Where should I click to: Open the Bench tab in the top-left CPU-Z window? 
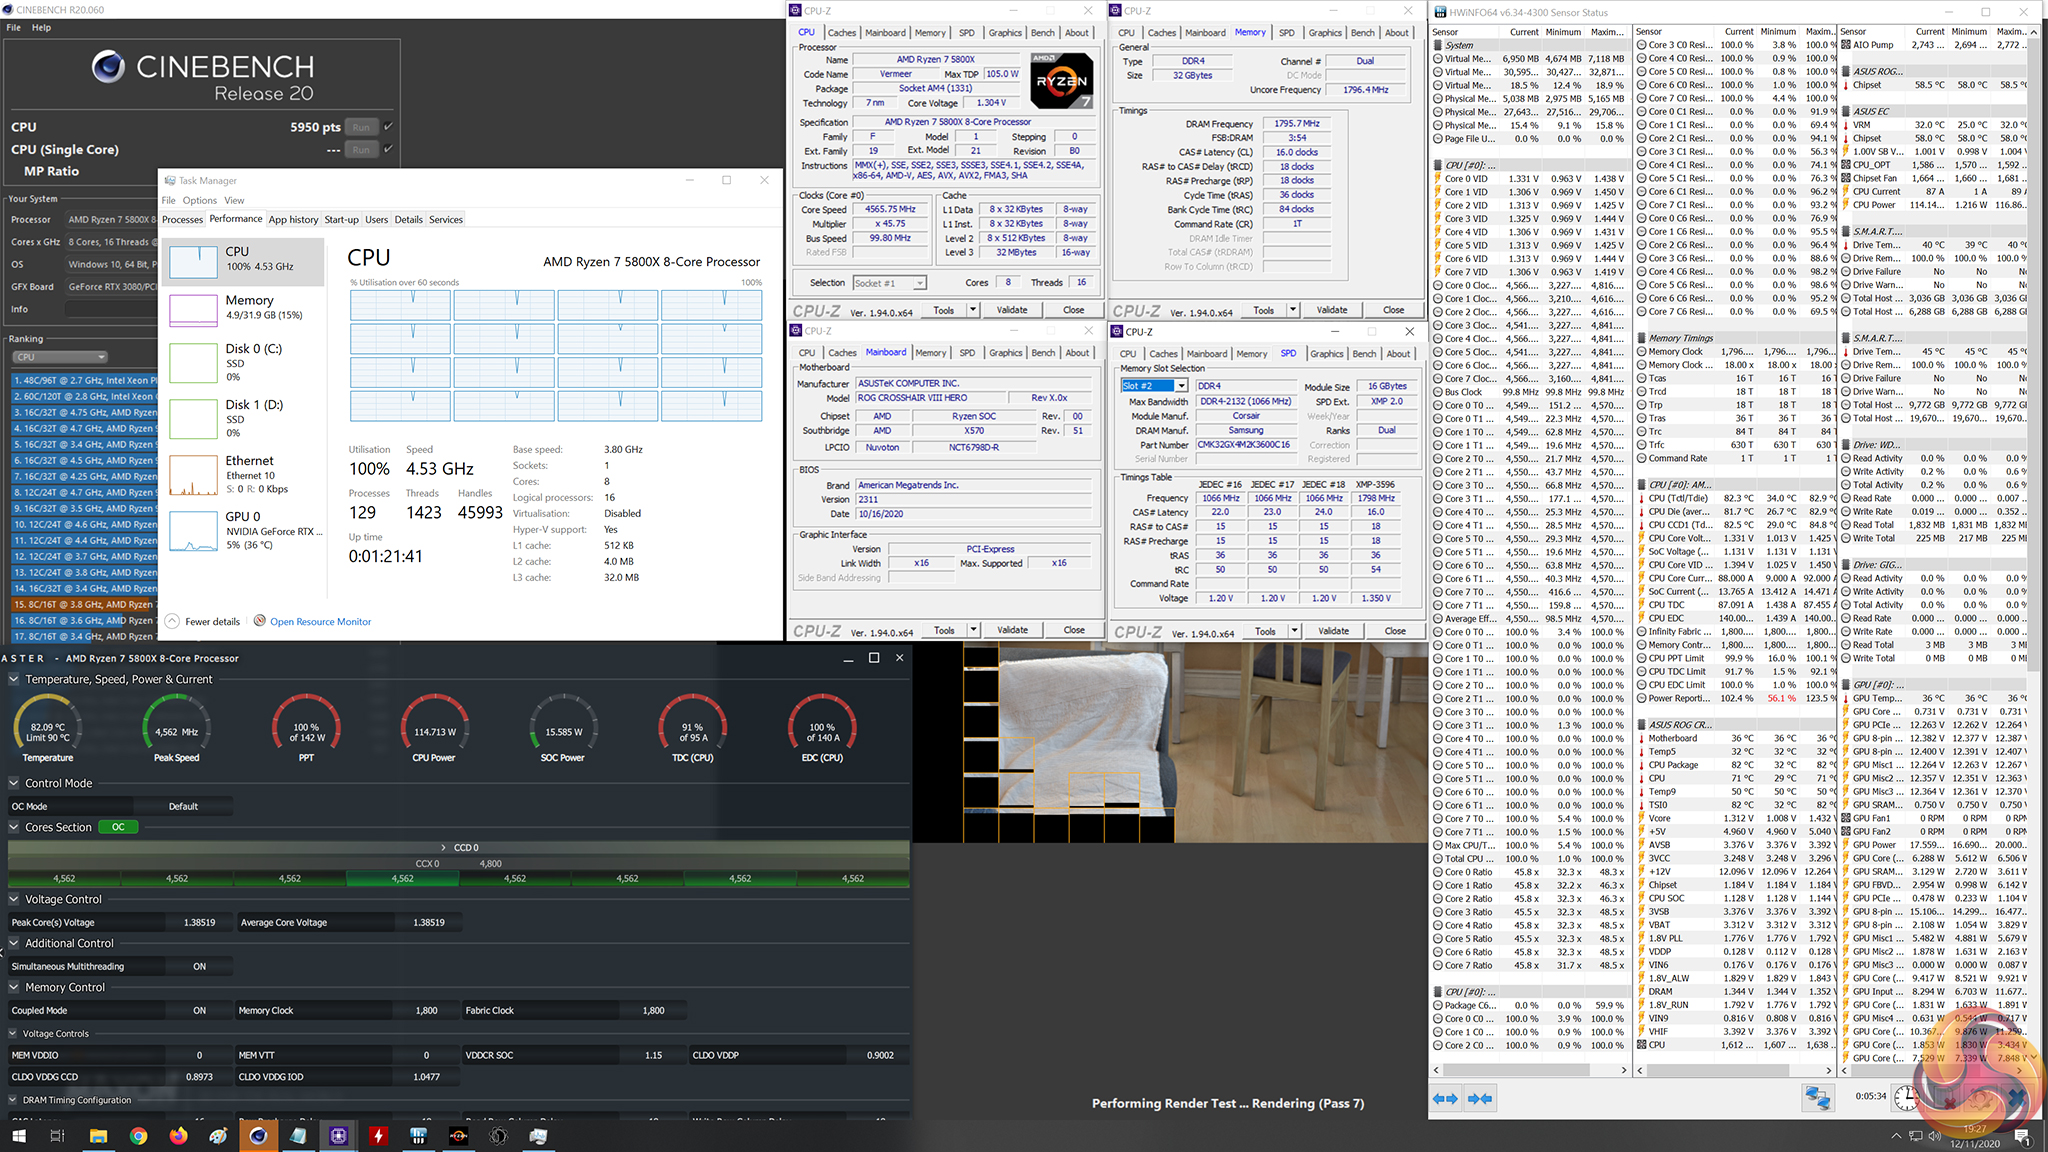(x=1043, y=33)
